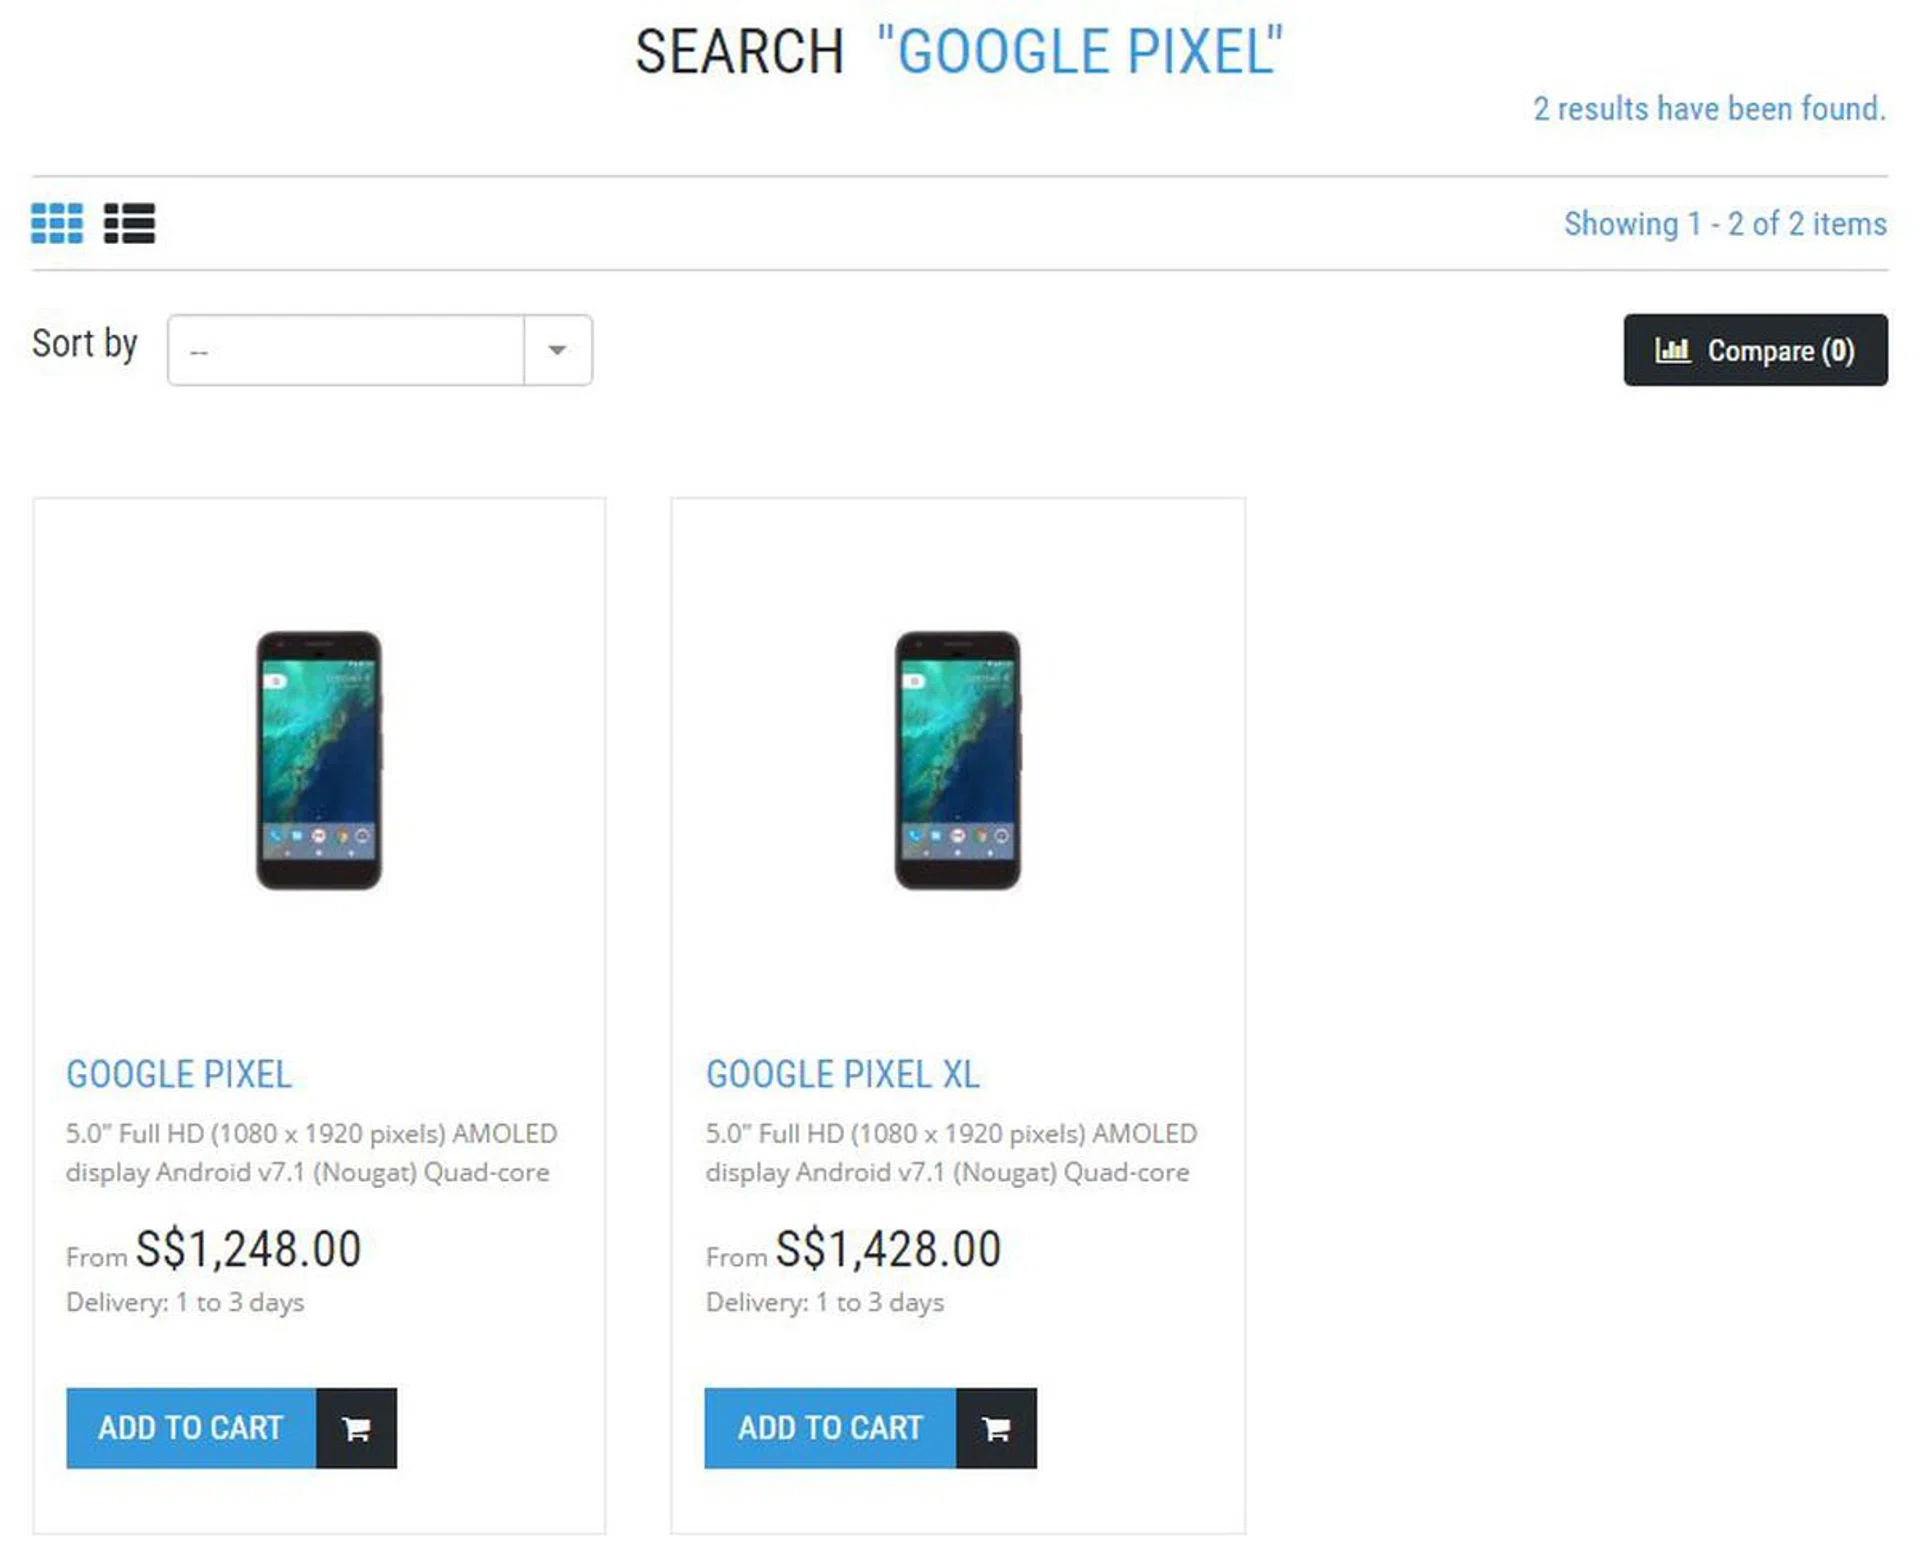1920x1547 pixels.
Task: Click the S$1,248.00 price
Action: tap(248, 1250)
